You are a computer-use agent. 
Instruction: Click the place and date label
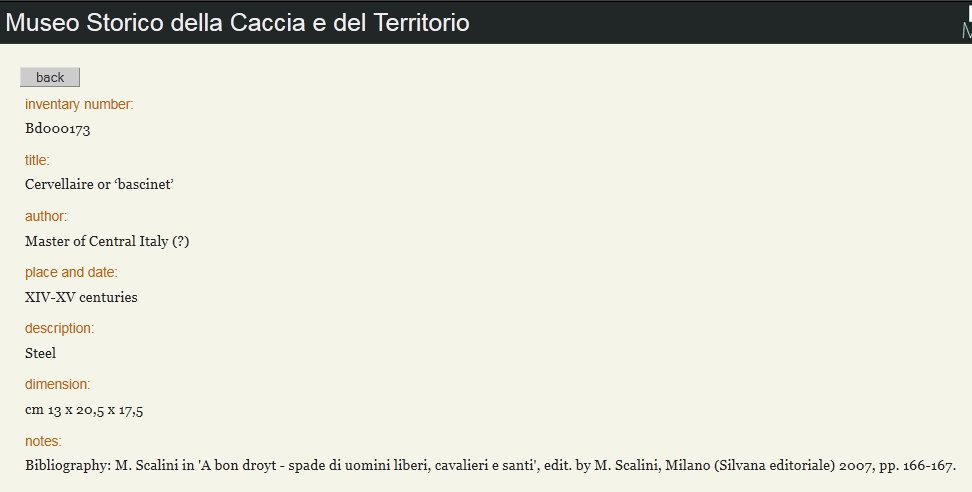(x=71, y=272)
